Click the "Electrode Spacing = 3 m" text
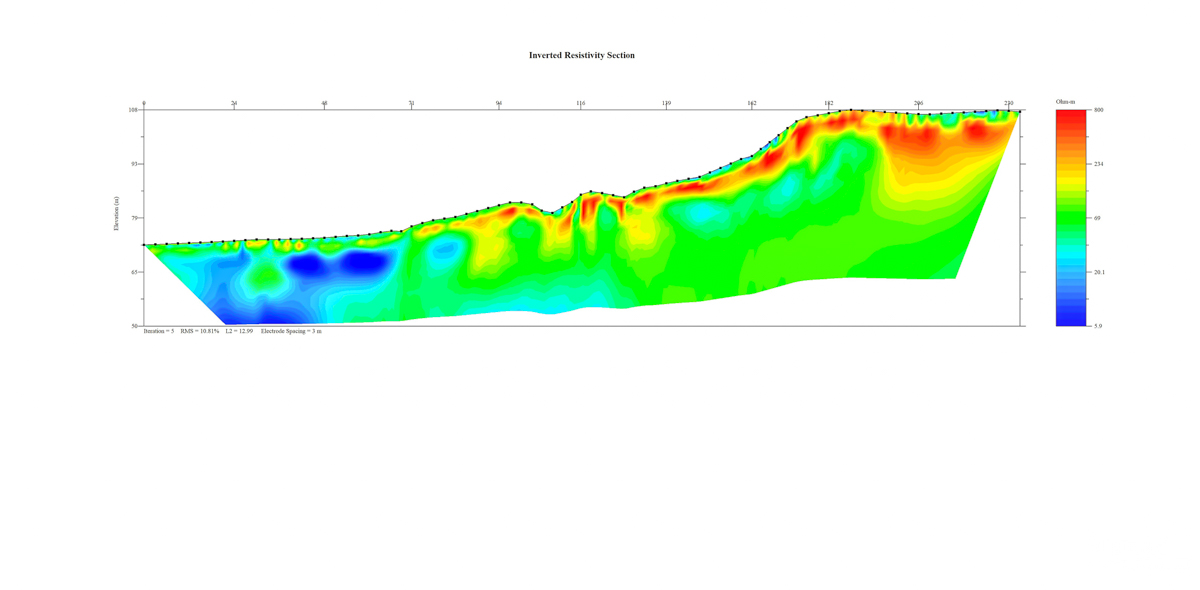This screenshot has width=1200, height=590. click(291, 331)
